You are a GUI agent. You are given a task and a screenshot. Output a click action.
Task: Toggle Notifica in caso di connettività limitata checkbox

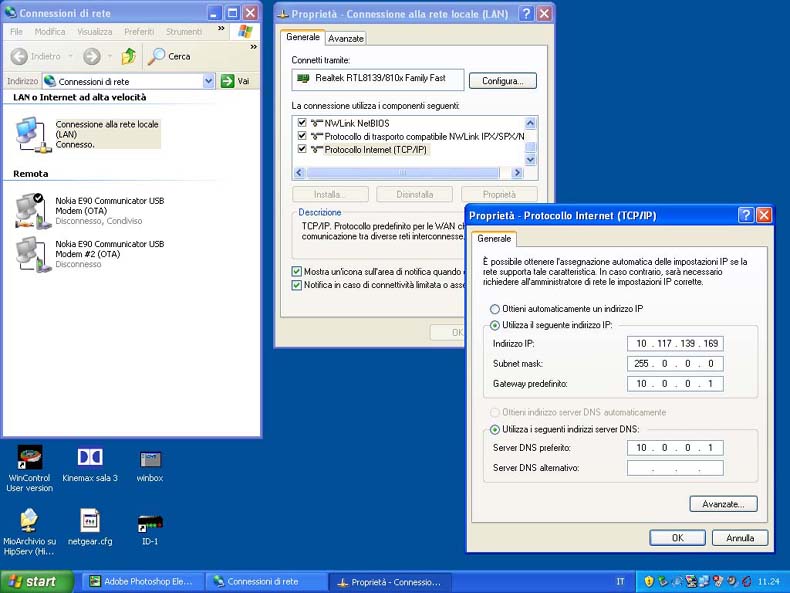[297, 285]
